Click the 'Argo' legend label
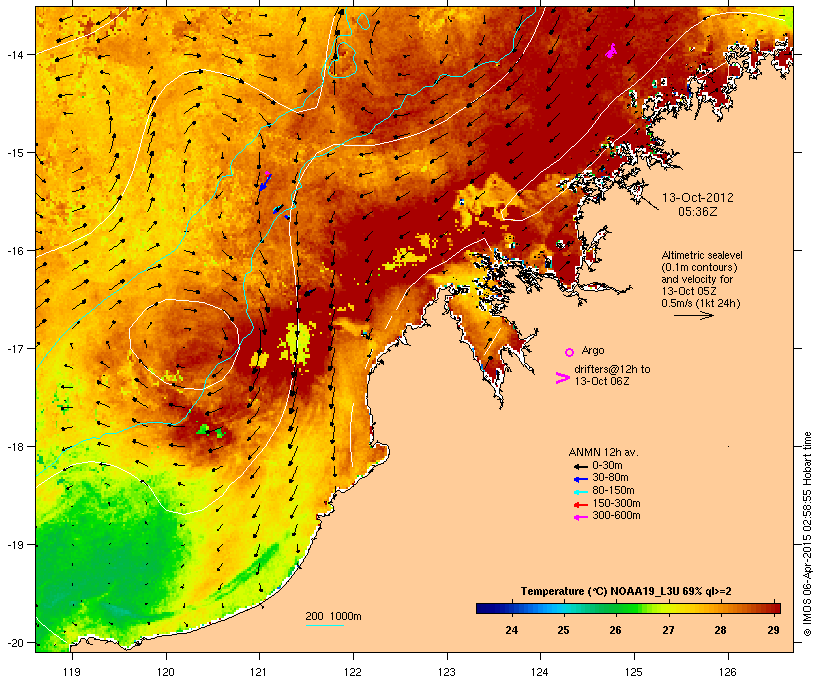This screenshot has height=680, width=820. tap(593, 350)
